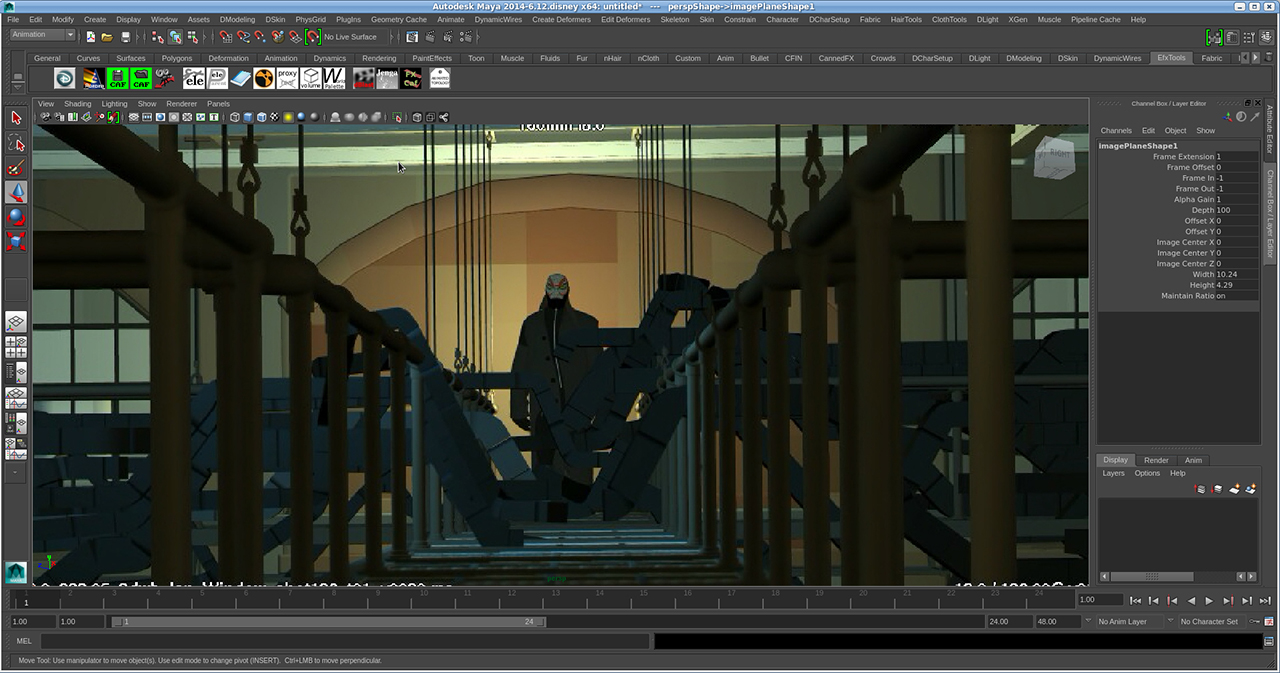Click the viewport yellow use-all-lights icon

point(288,117)
